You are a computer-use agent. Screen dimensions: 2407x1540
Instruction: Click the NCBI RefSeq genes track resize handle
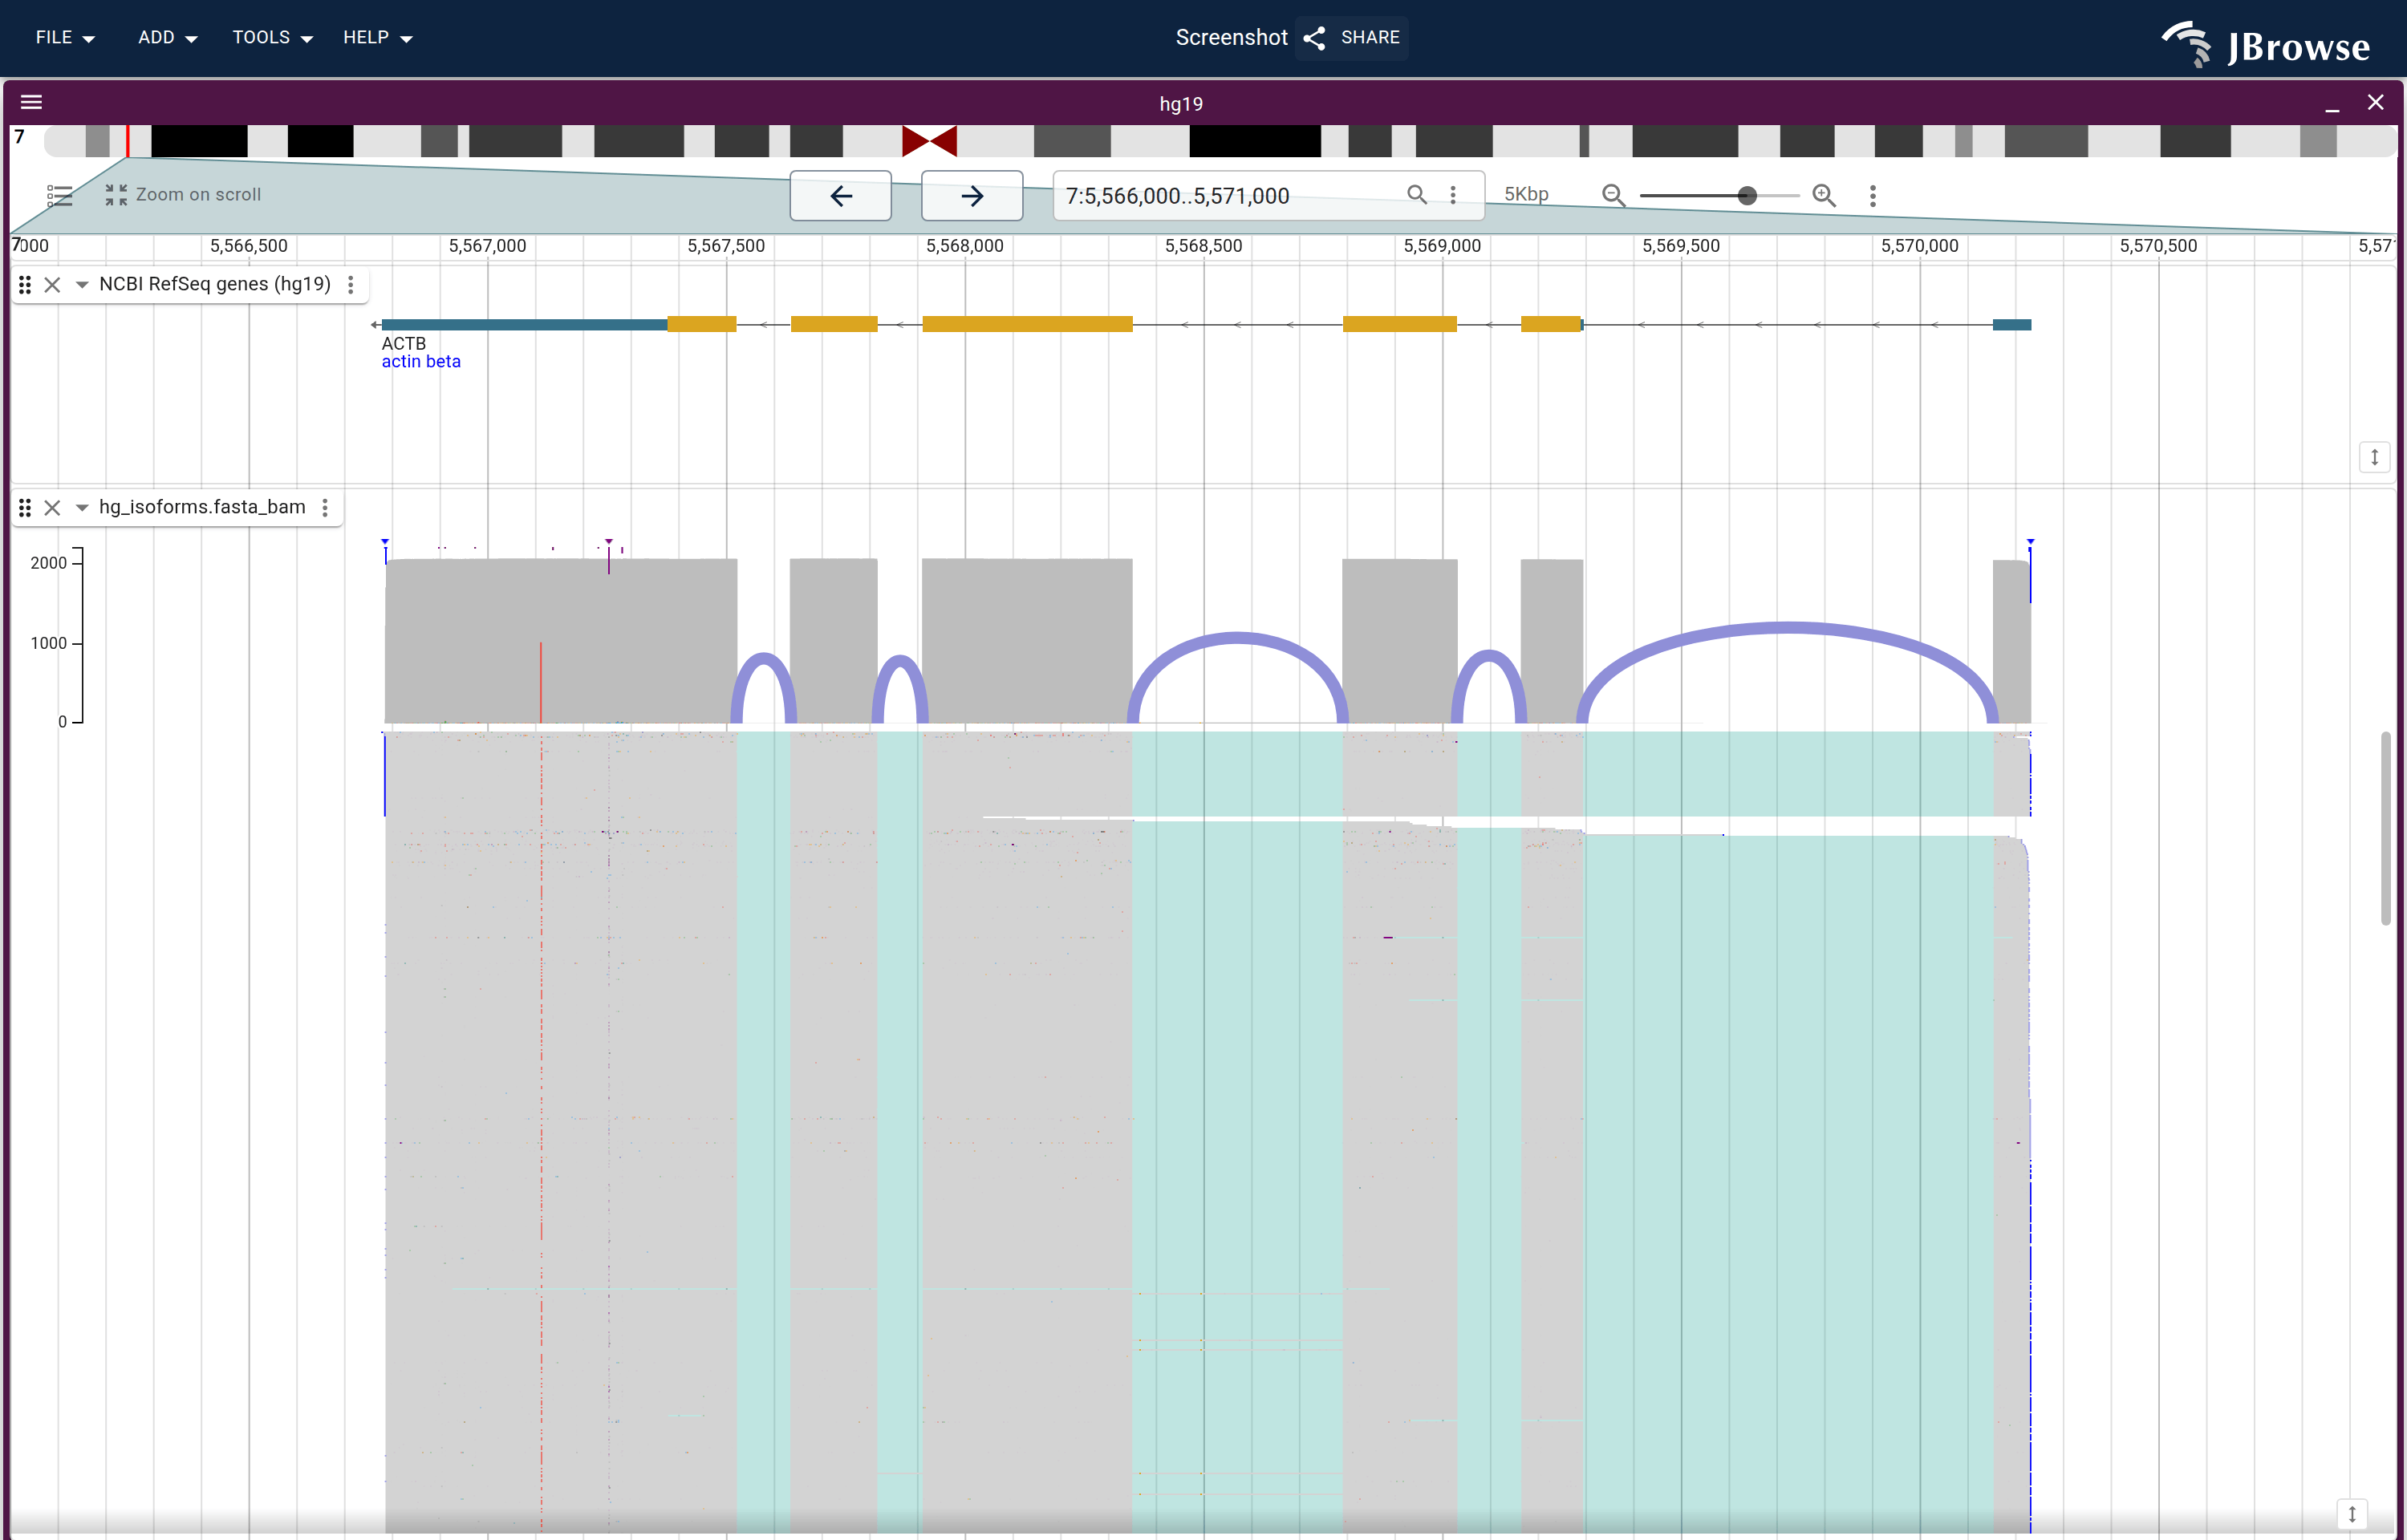[2375, 457]
